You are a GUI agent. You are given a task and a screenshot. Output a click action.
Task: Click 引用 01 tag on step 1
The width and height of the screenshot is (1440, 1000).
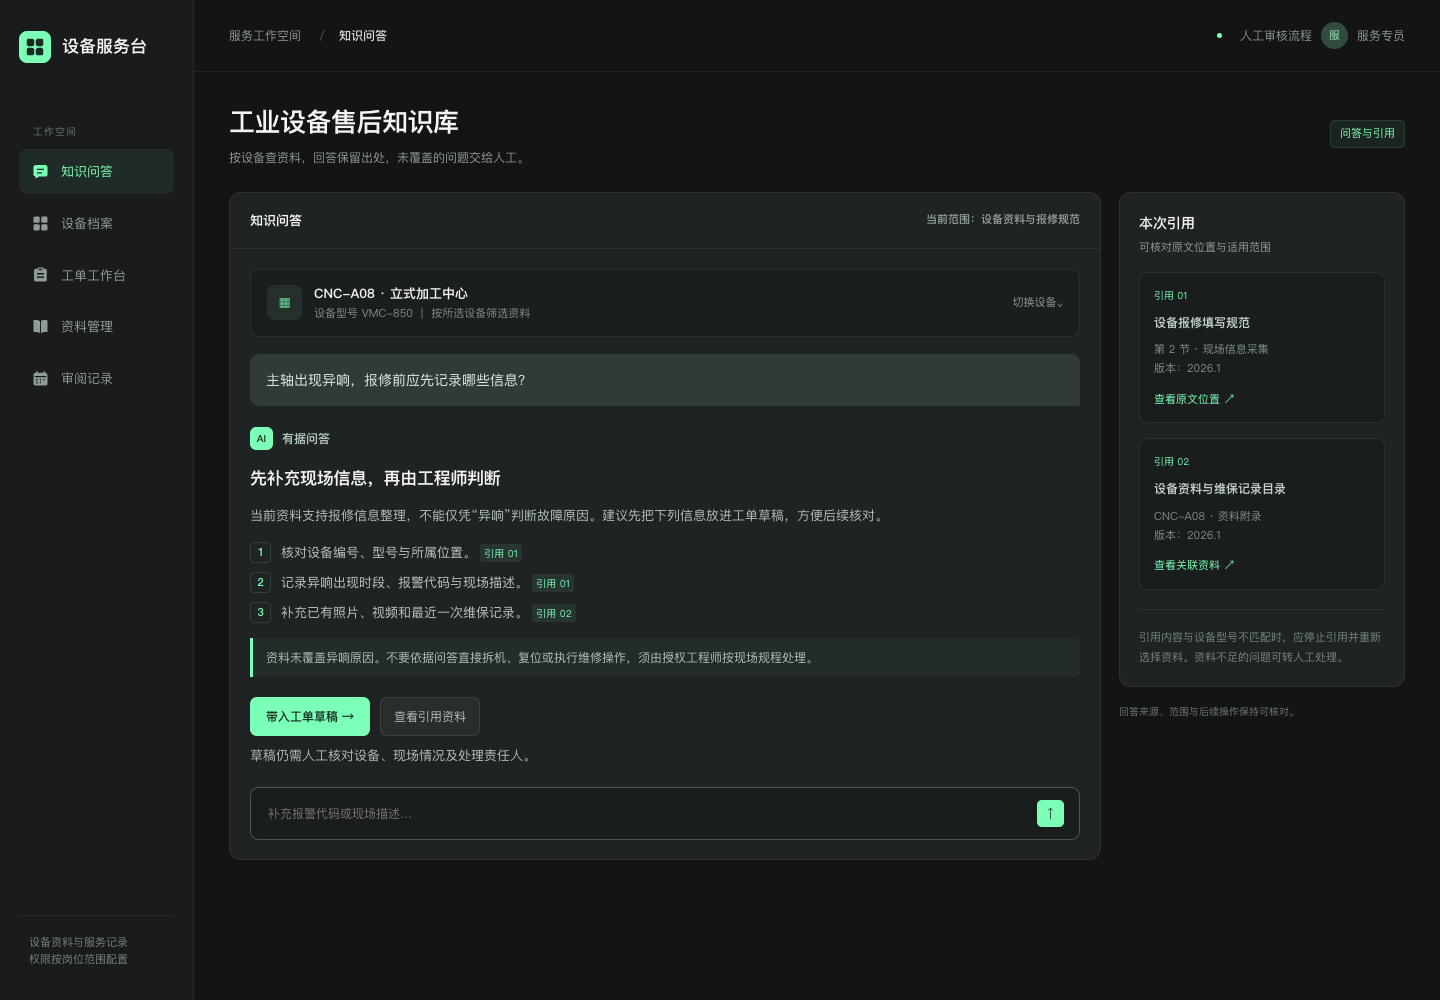click(x=501, y=554)
